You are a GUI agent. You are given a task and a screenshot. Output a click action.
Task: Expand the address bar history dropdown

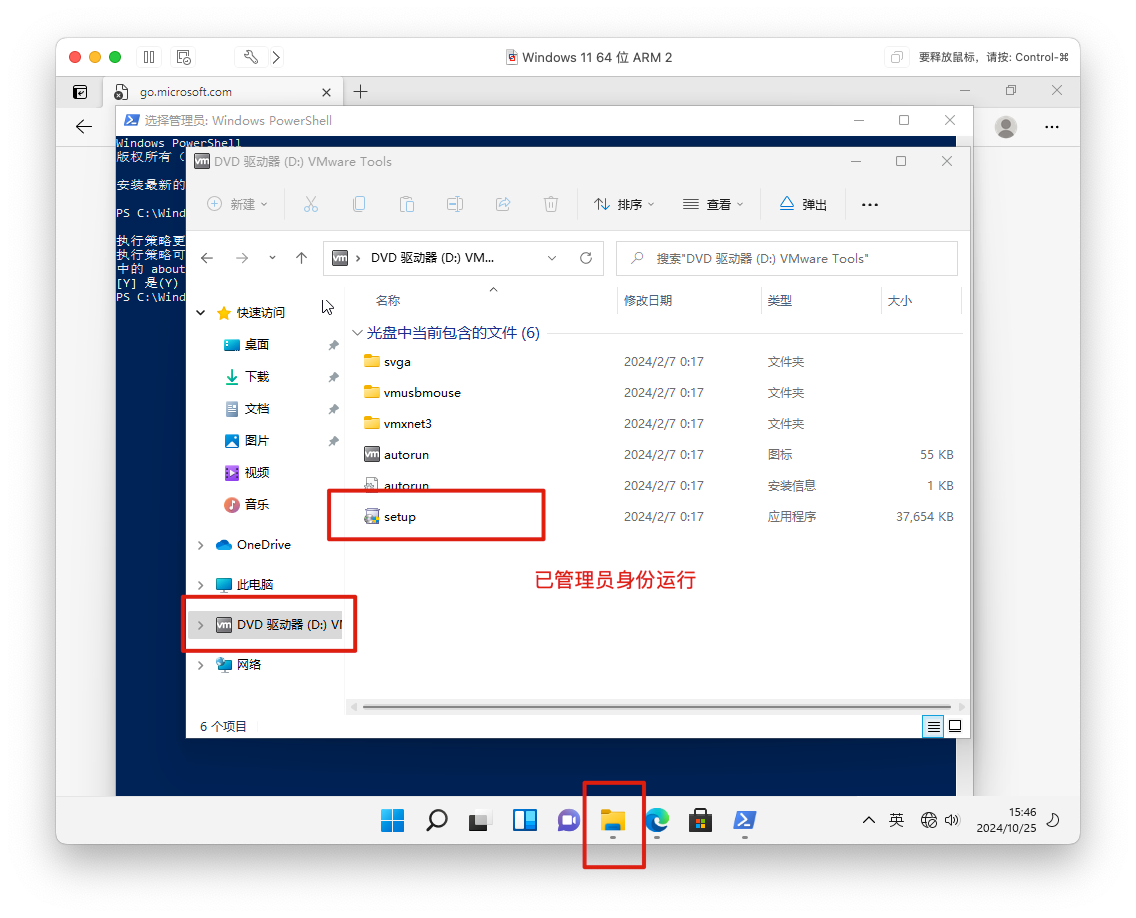(x=552, y=258)
